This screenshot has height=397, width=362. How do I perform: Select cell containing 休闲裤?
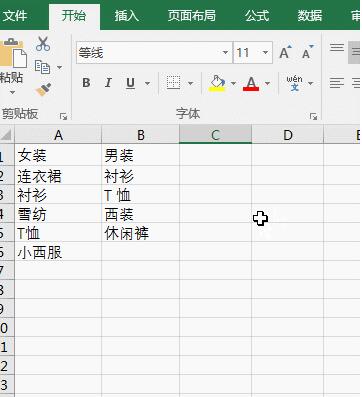coord(140,233)
